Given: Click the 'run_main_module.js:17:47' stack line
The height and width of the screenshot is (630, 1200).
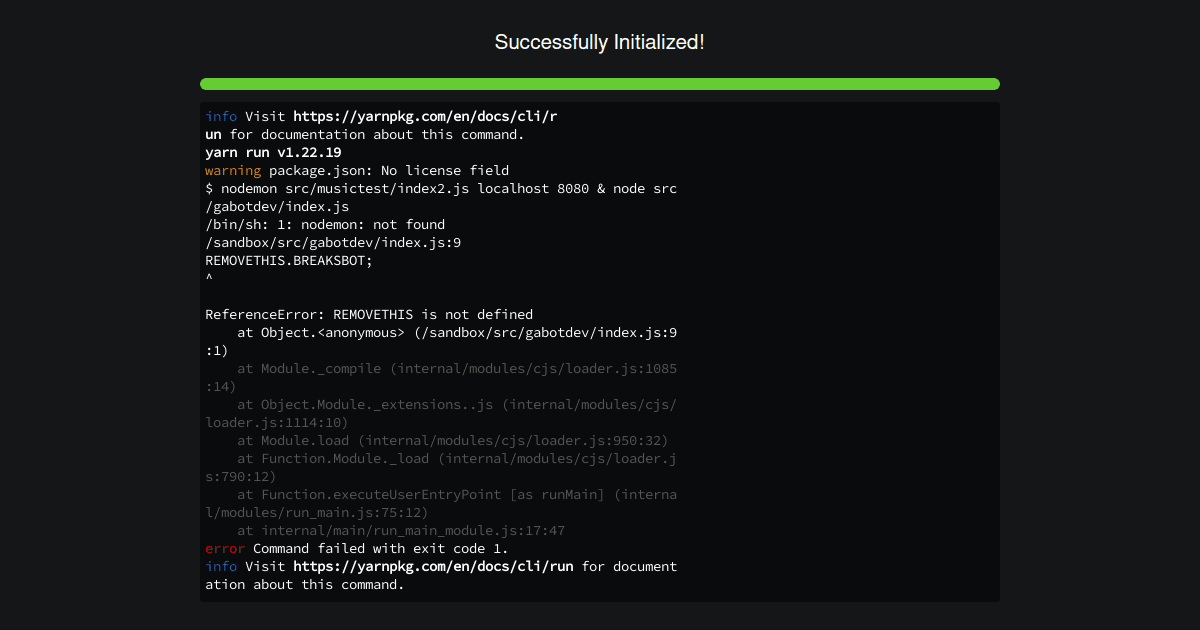Looking at the screenshot, I should click(x=401, y=530).
